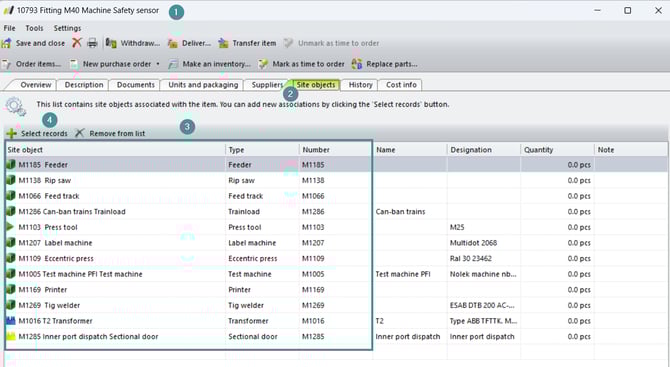Screen dimensions: 670x367
Task: Click Deliver... button text
Action: pyautogui.click(x=196, y=43)
